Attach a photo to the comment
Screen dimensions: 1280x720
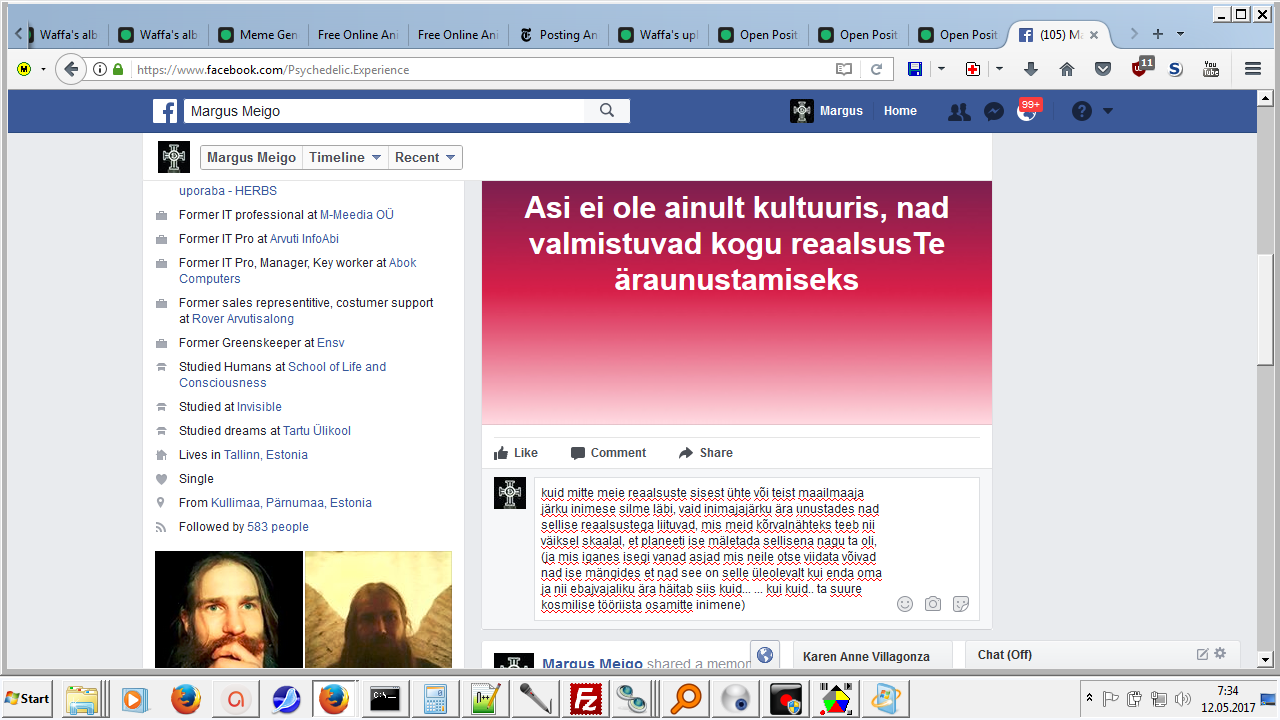pos(933,604)
